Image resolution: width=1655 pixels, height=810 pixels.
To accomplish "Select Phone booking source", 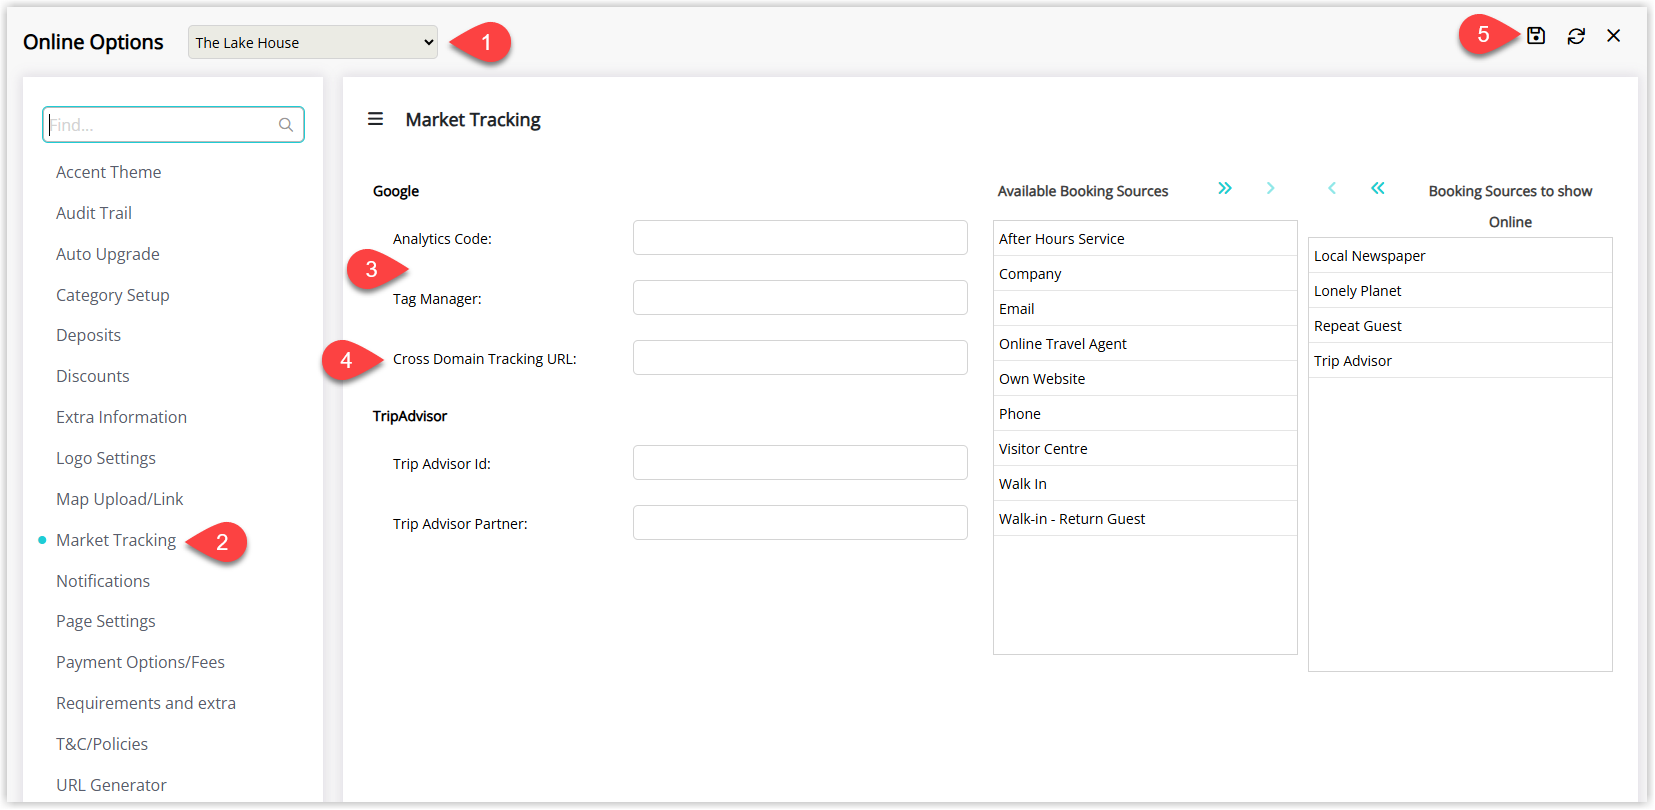I will [1145, 414].
